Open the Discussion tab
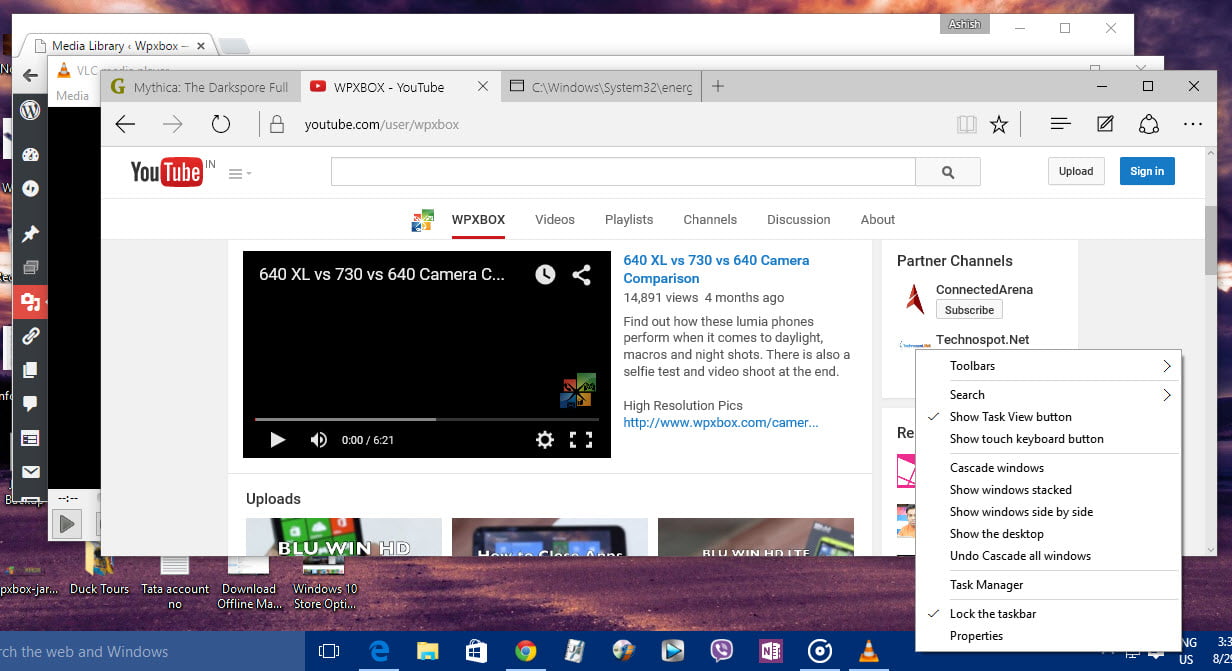The width and height of the screenshot is (1232, 671). pyautogui.click(x=799, y=220)
